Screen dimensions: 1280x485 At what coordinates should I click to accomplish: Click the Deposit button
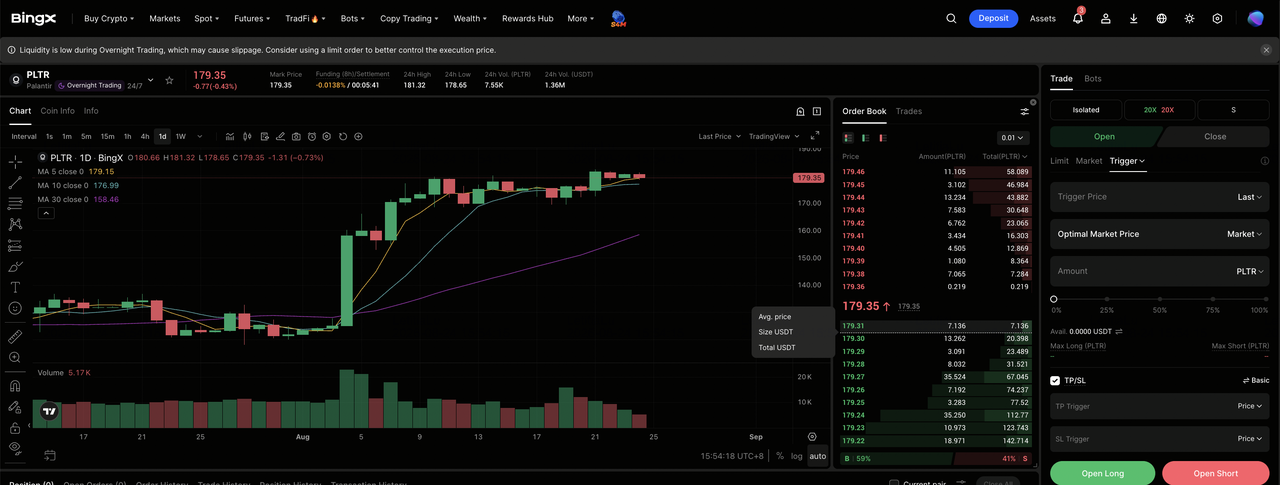click(993, 18)
